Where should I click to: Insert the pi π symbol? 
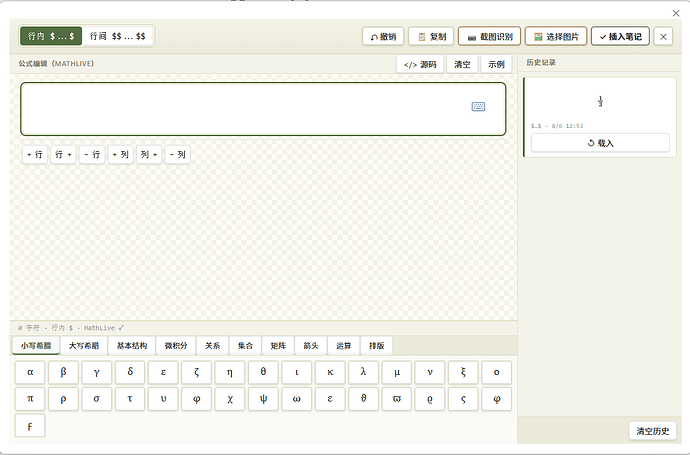tap(30, 399)
